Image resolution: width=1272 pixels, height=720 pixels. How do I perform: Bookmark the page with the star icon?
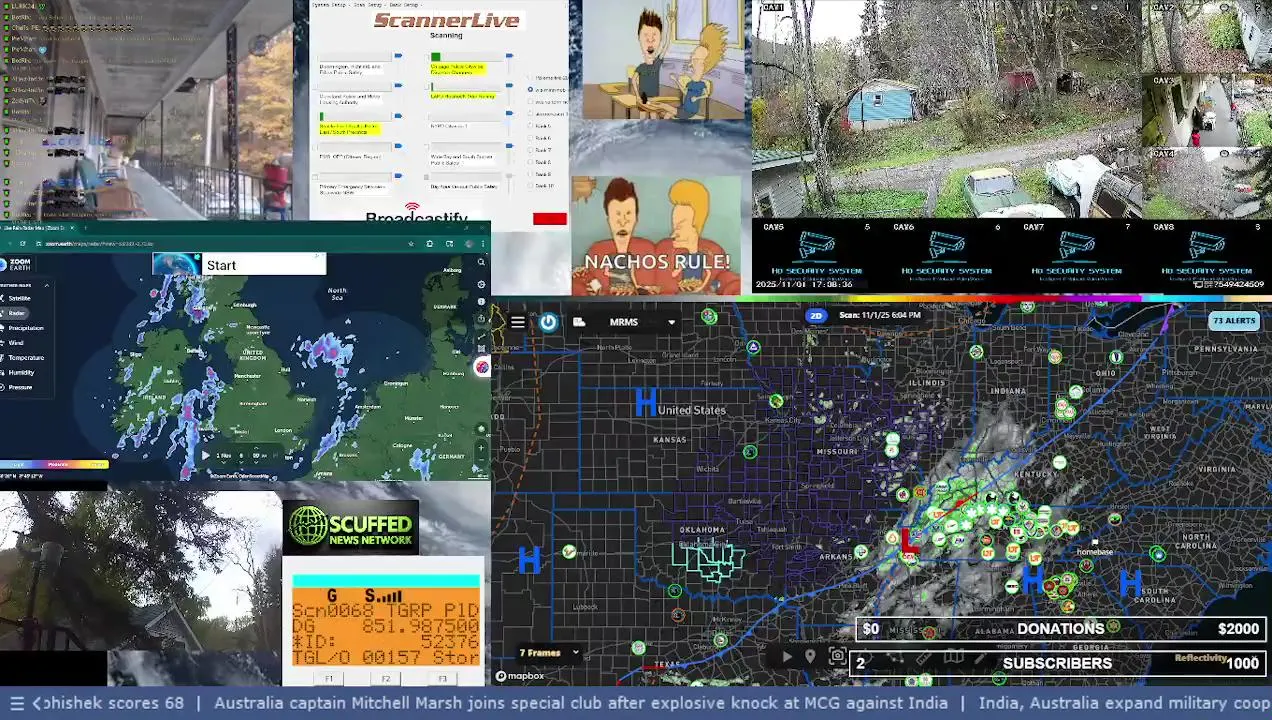tap(411, 243)
